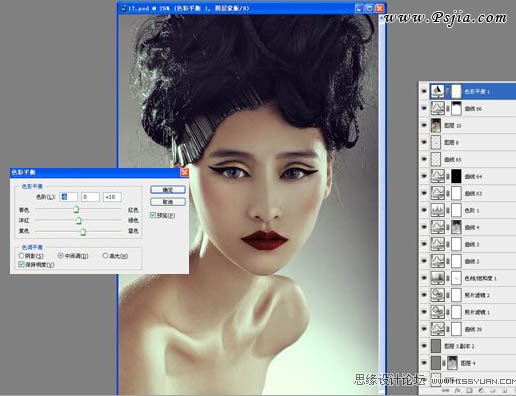Select the 高光 (Highlights) radio button

click(105, 256)
